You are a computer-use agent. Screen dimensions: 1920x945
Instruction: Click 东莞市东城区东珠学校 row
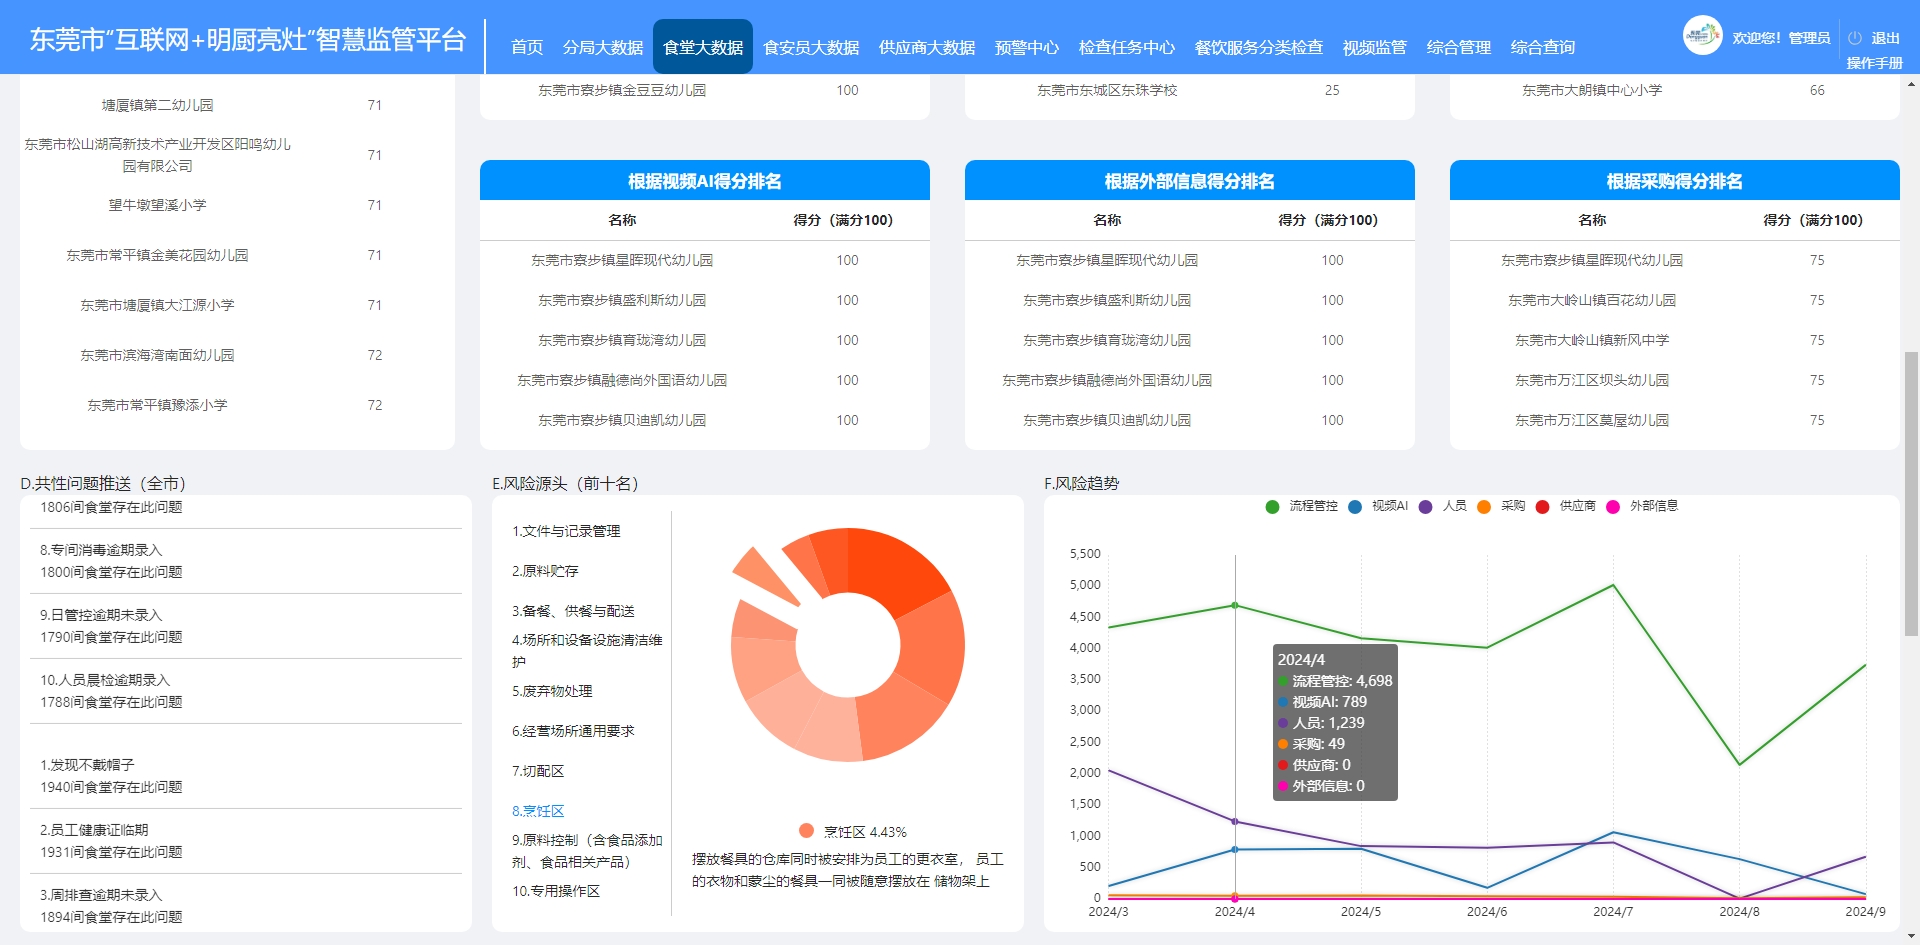point(1190,90)
